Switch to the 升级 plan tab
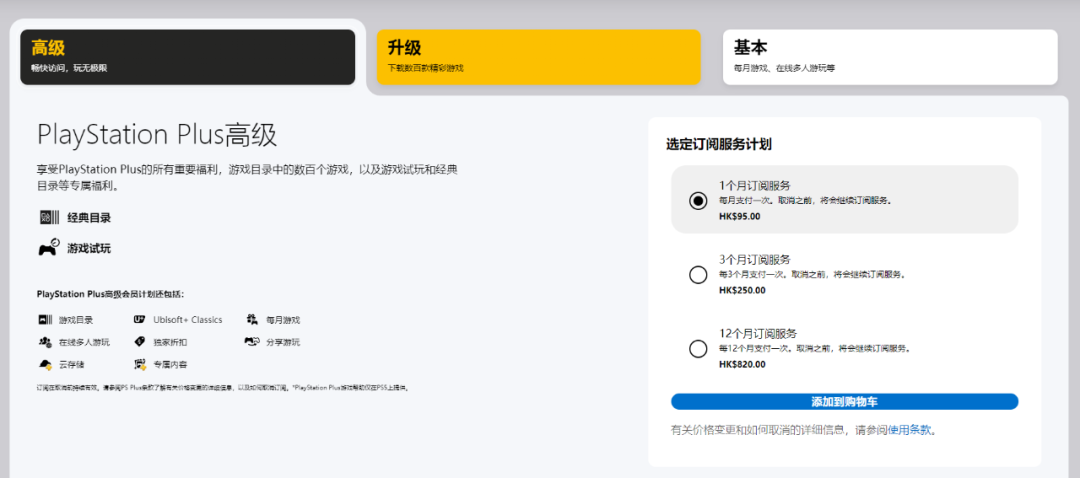Image resolution: width=1080 pixels, height=478 pixels. 539,57
